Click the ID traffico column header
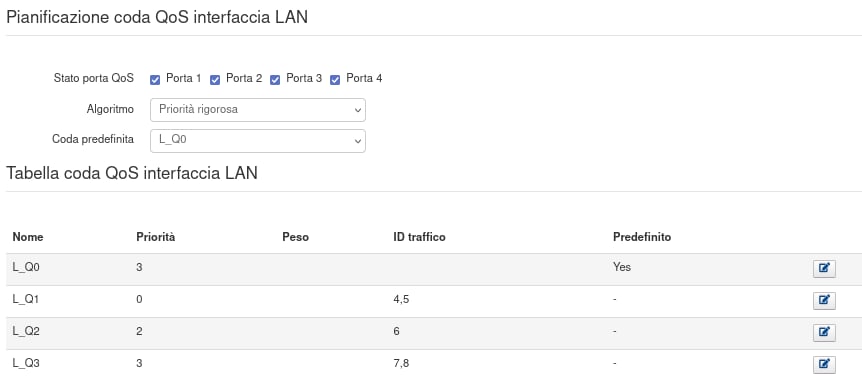The width and height of the screenshot is (862, 385). click(419, 237)
